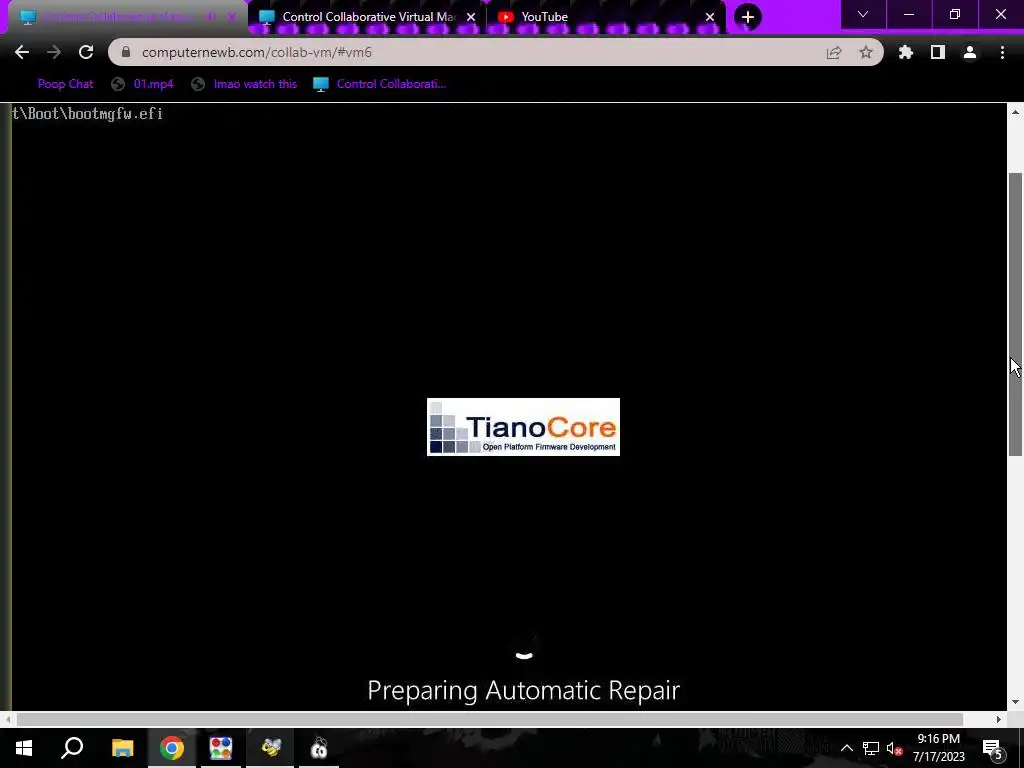
Task: Click the scroll up arrow of the page
Action: [1016, 112]
